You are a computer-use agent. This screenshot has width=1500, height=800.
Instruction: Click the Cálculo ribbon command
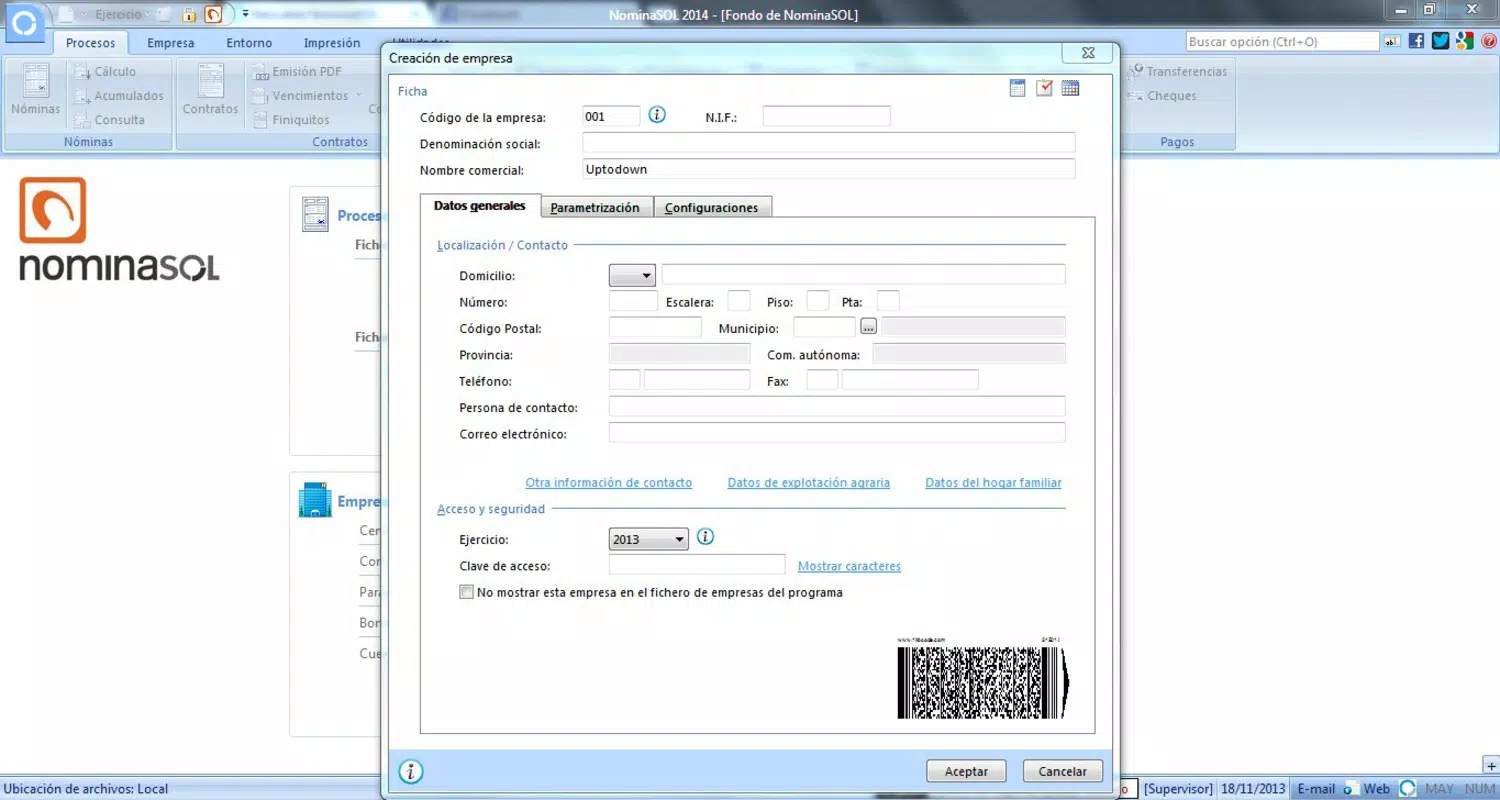click(105, 72)
